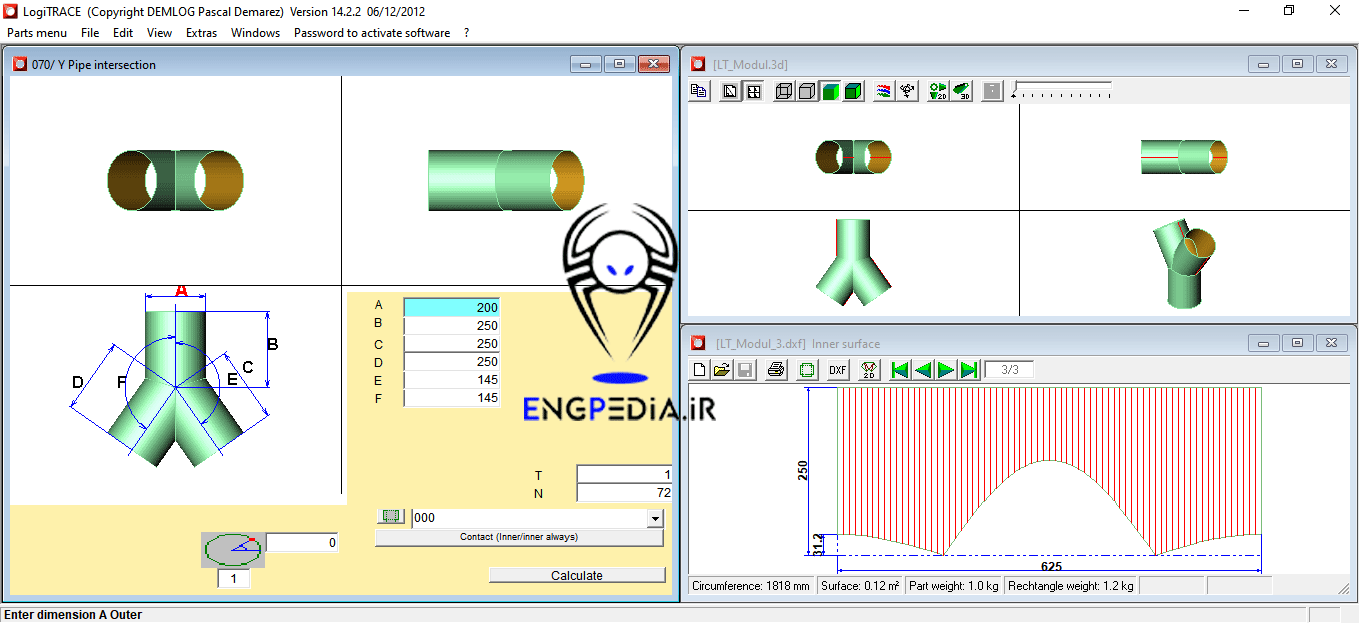Jump to the first pattern page
The width and height of the screenshot is (1359, 623).
click(900, 370)
